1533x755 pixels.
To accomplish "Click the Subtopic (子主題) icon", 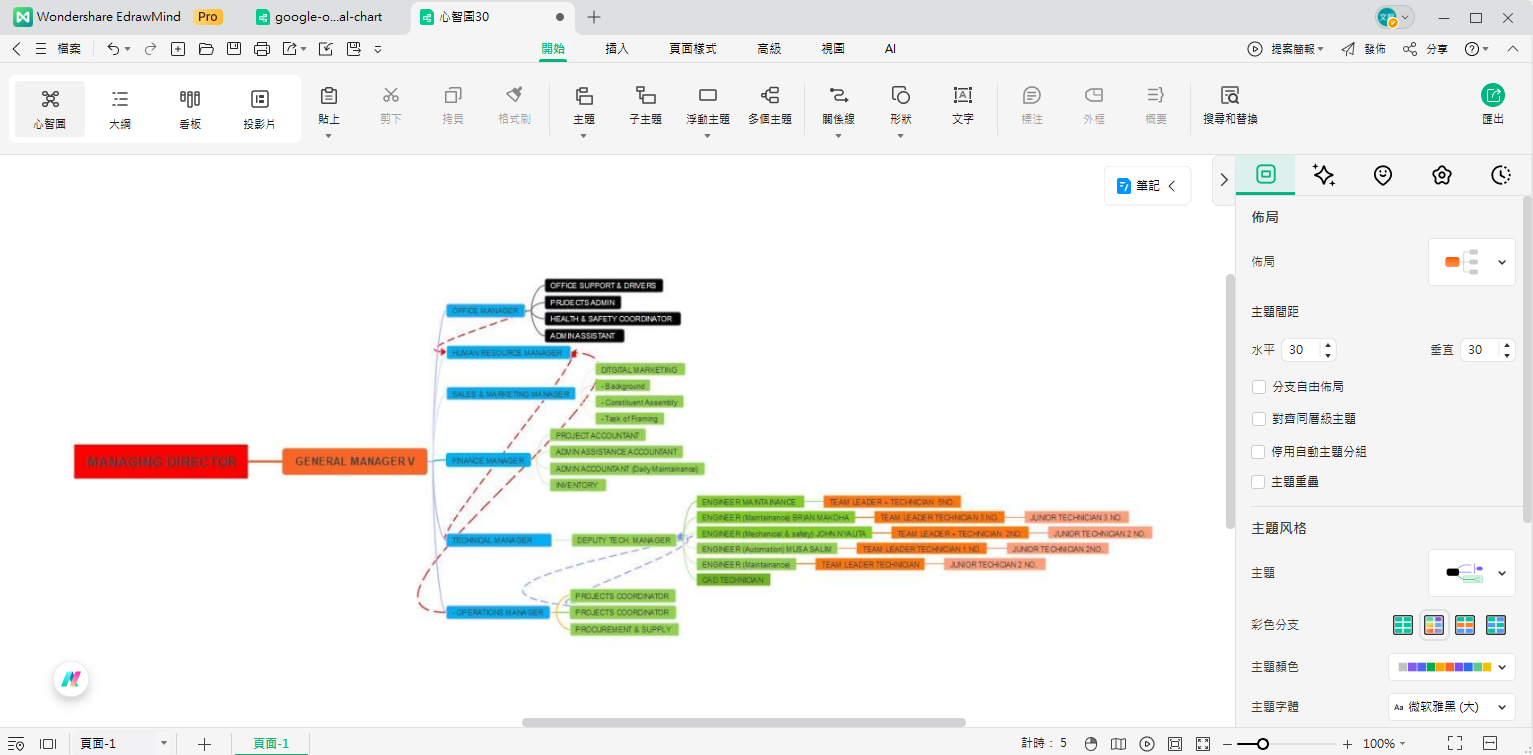I will [x=646, y=96].
